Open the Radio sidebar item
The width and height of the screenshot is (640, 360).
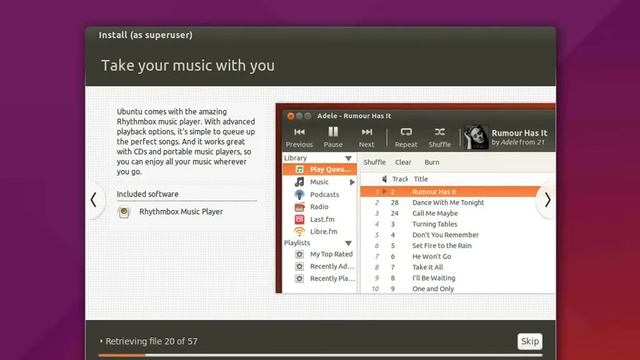319,207
